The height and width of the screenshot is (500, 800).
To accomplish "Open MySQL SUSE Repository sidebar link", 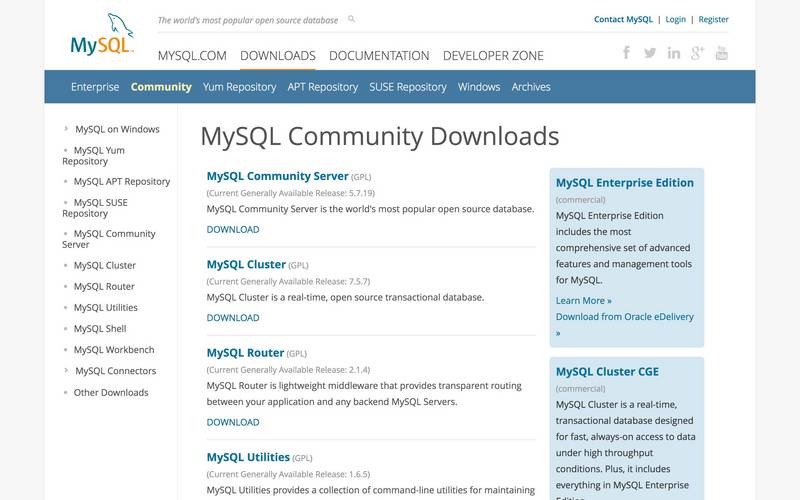I will pos(95,208).
